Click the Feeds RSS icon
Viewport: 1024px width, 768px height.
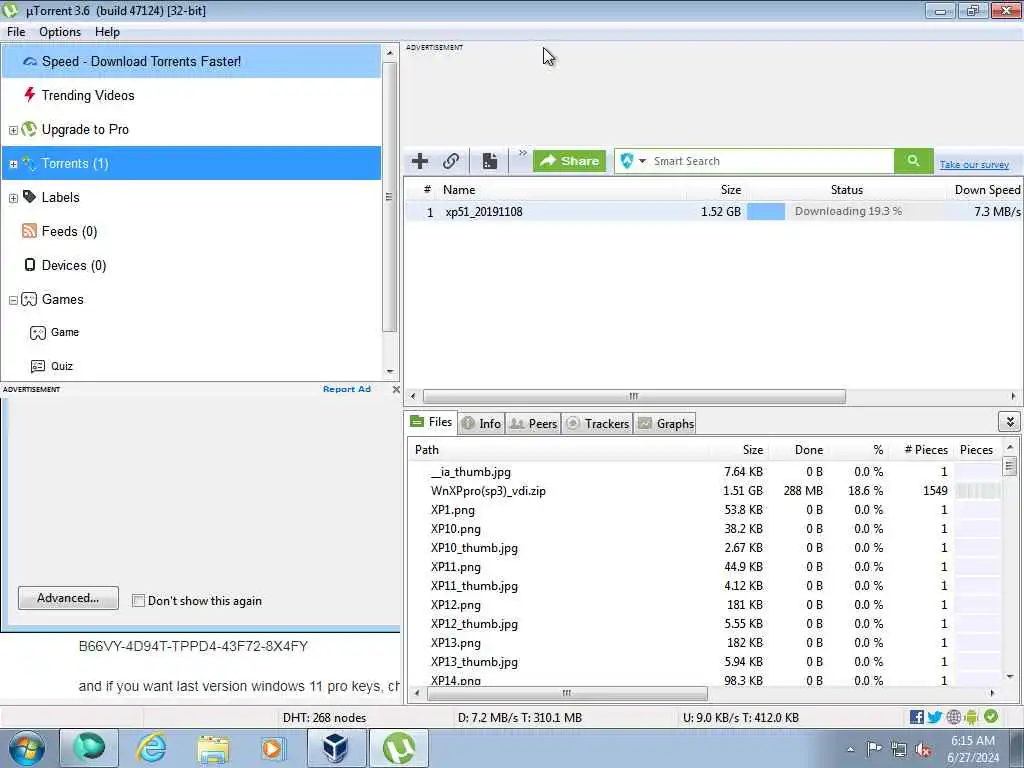29,231
